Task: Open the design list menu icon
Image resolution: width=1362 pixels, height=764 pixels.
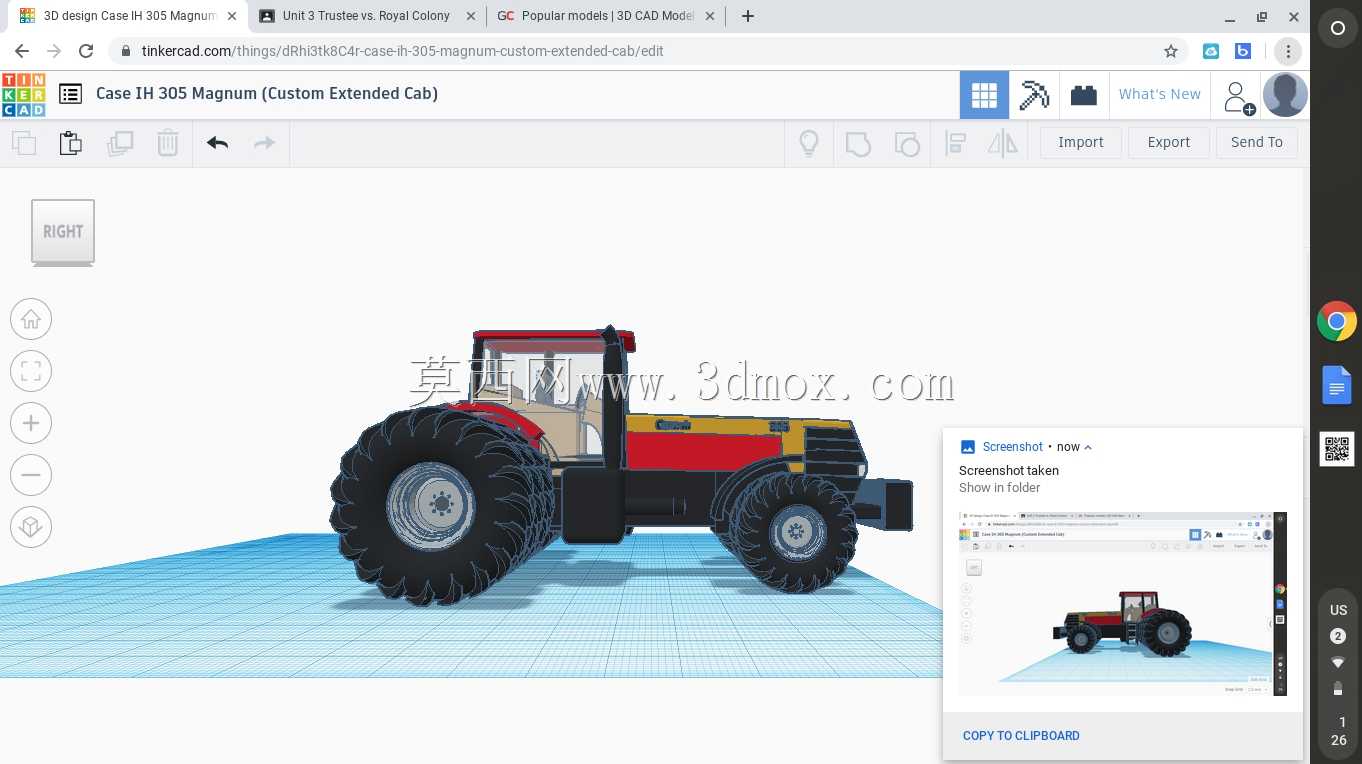Action: point(70,94)
